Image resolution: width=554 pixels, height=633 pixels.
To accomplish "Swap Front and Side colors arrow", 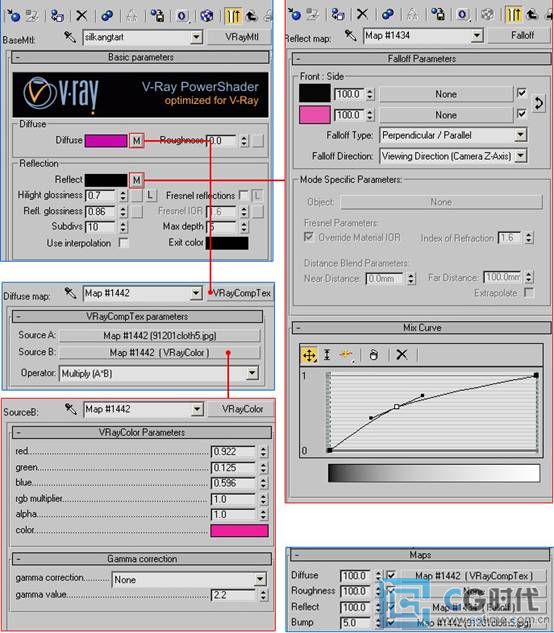I will 539,104.
